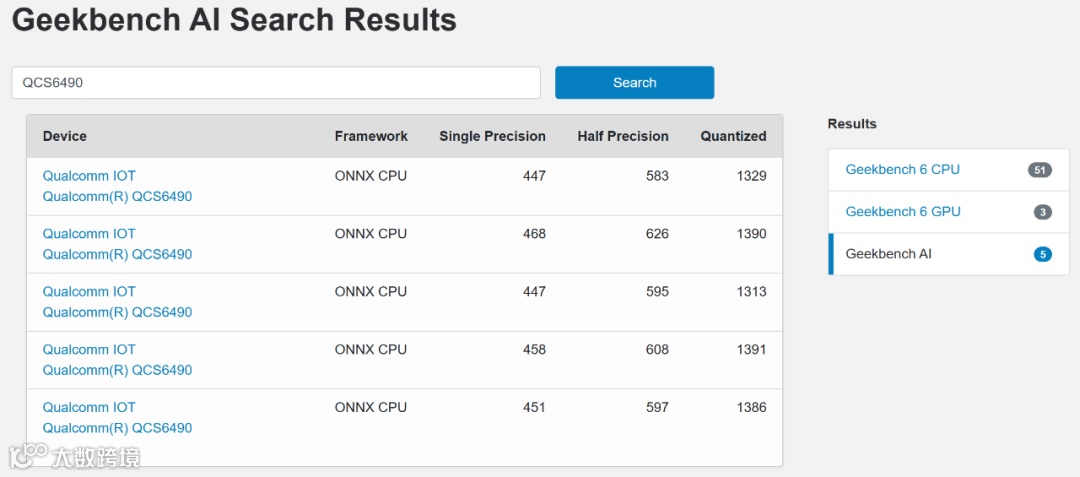1080x477 pixels.
Task: Click the watermark logo icon
Action: coord(30,456)
